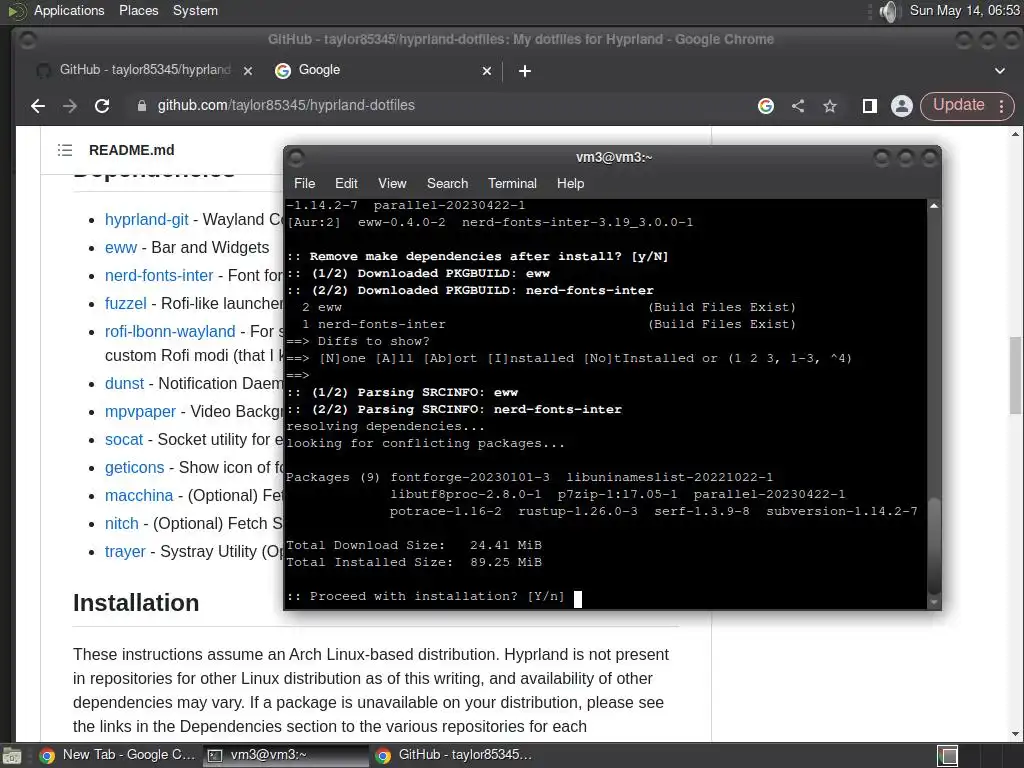Open Places menu in top panel
The image size is (1024, 768).
point(138,10)
